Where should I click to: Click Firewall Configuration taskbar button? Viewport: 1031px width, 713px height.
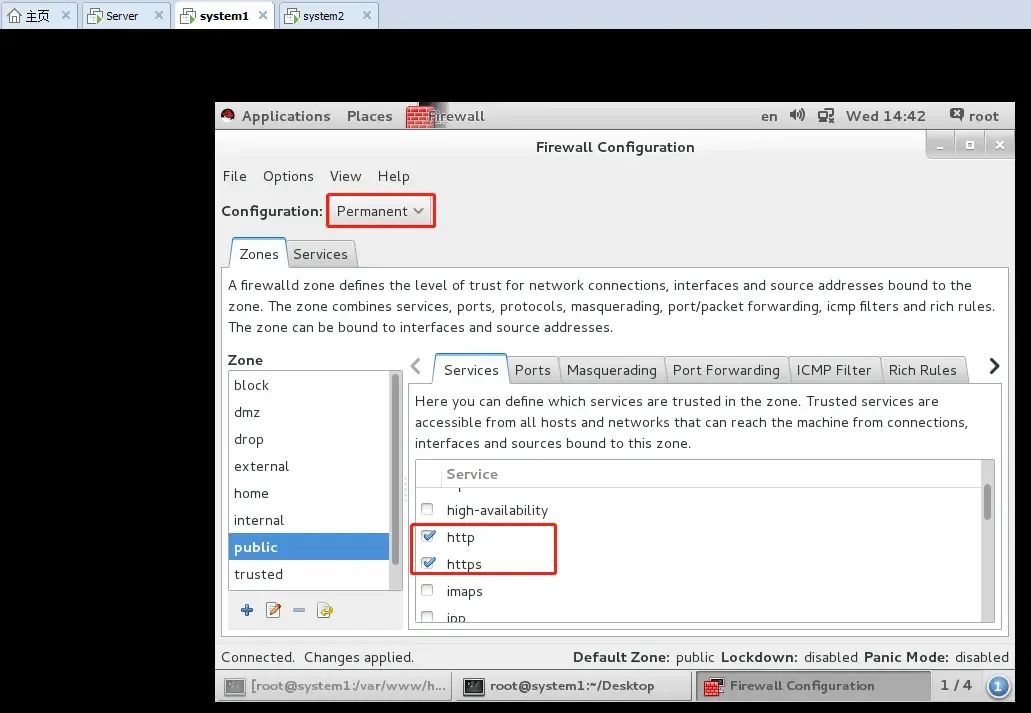click(813, 686)
